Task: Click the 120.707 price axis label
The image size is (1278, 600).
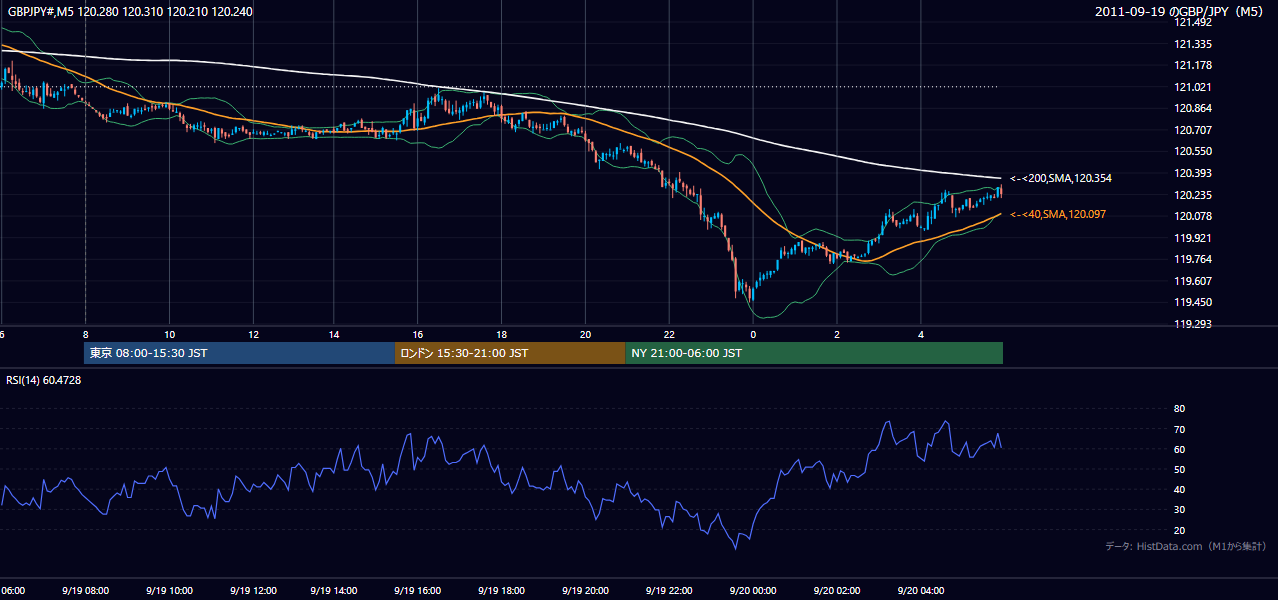Action: (x=1193, y=130)
